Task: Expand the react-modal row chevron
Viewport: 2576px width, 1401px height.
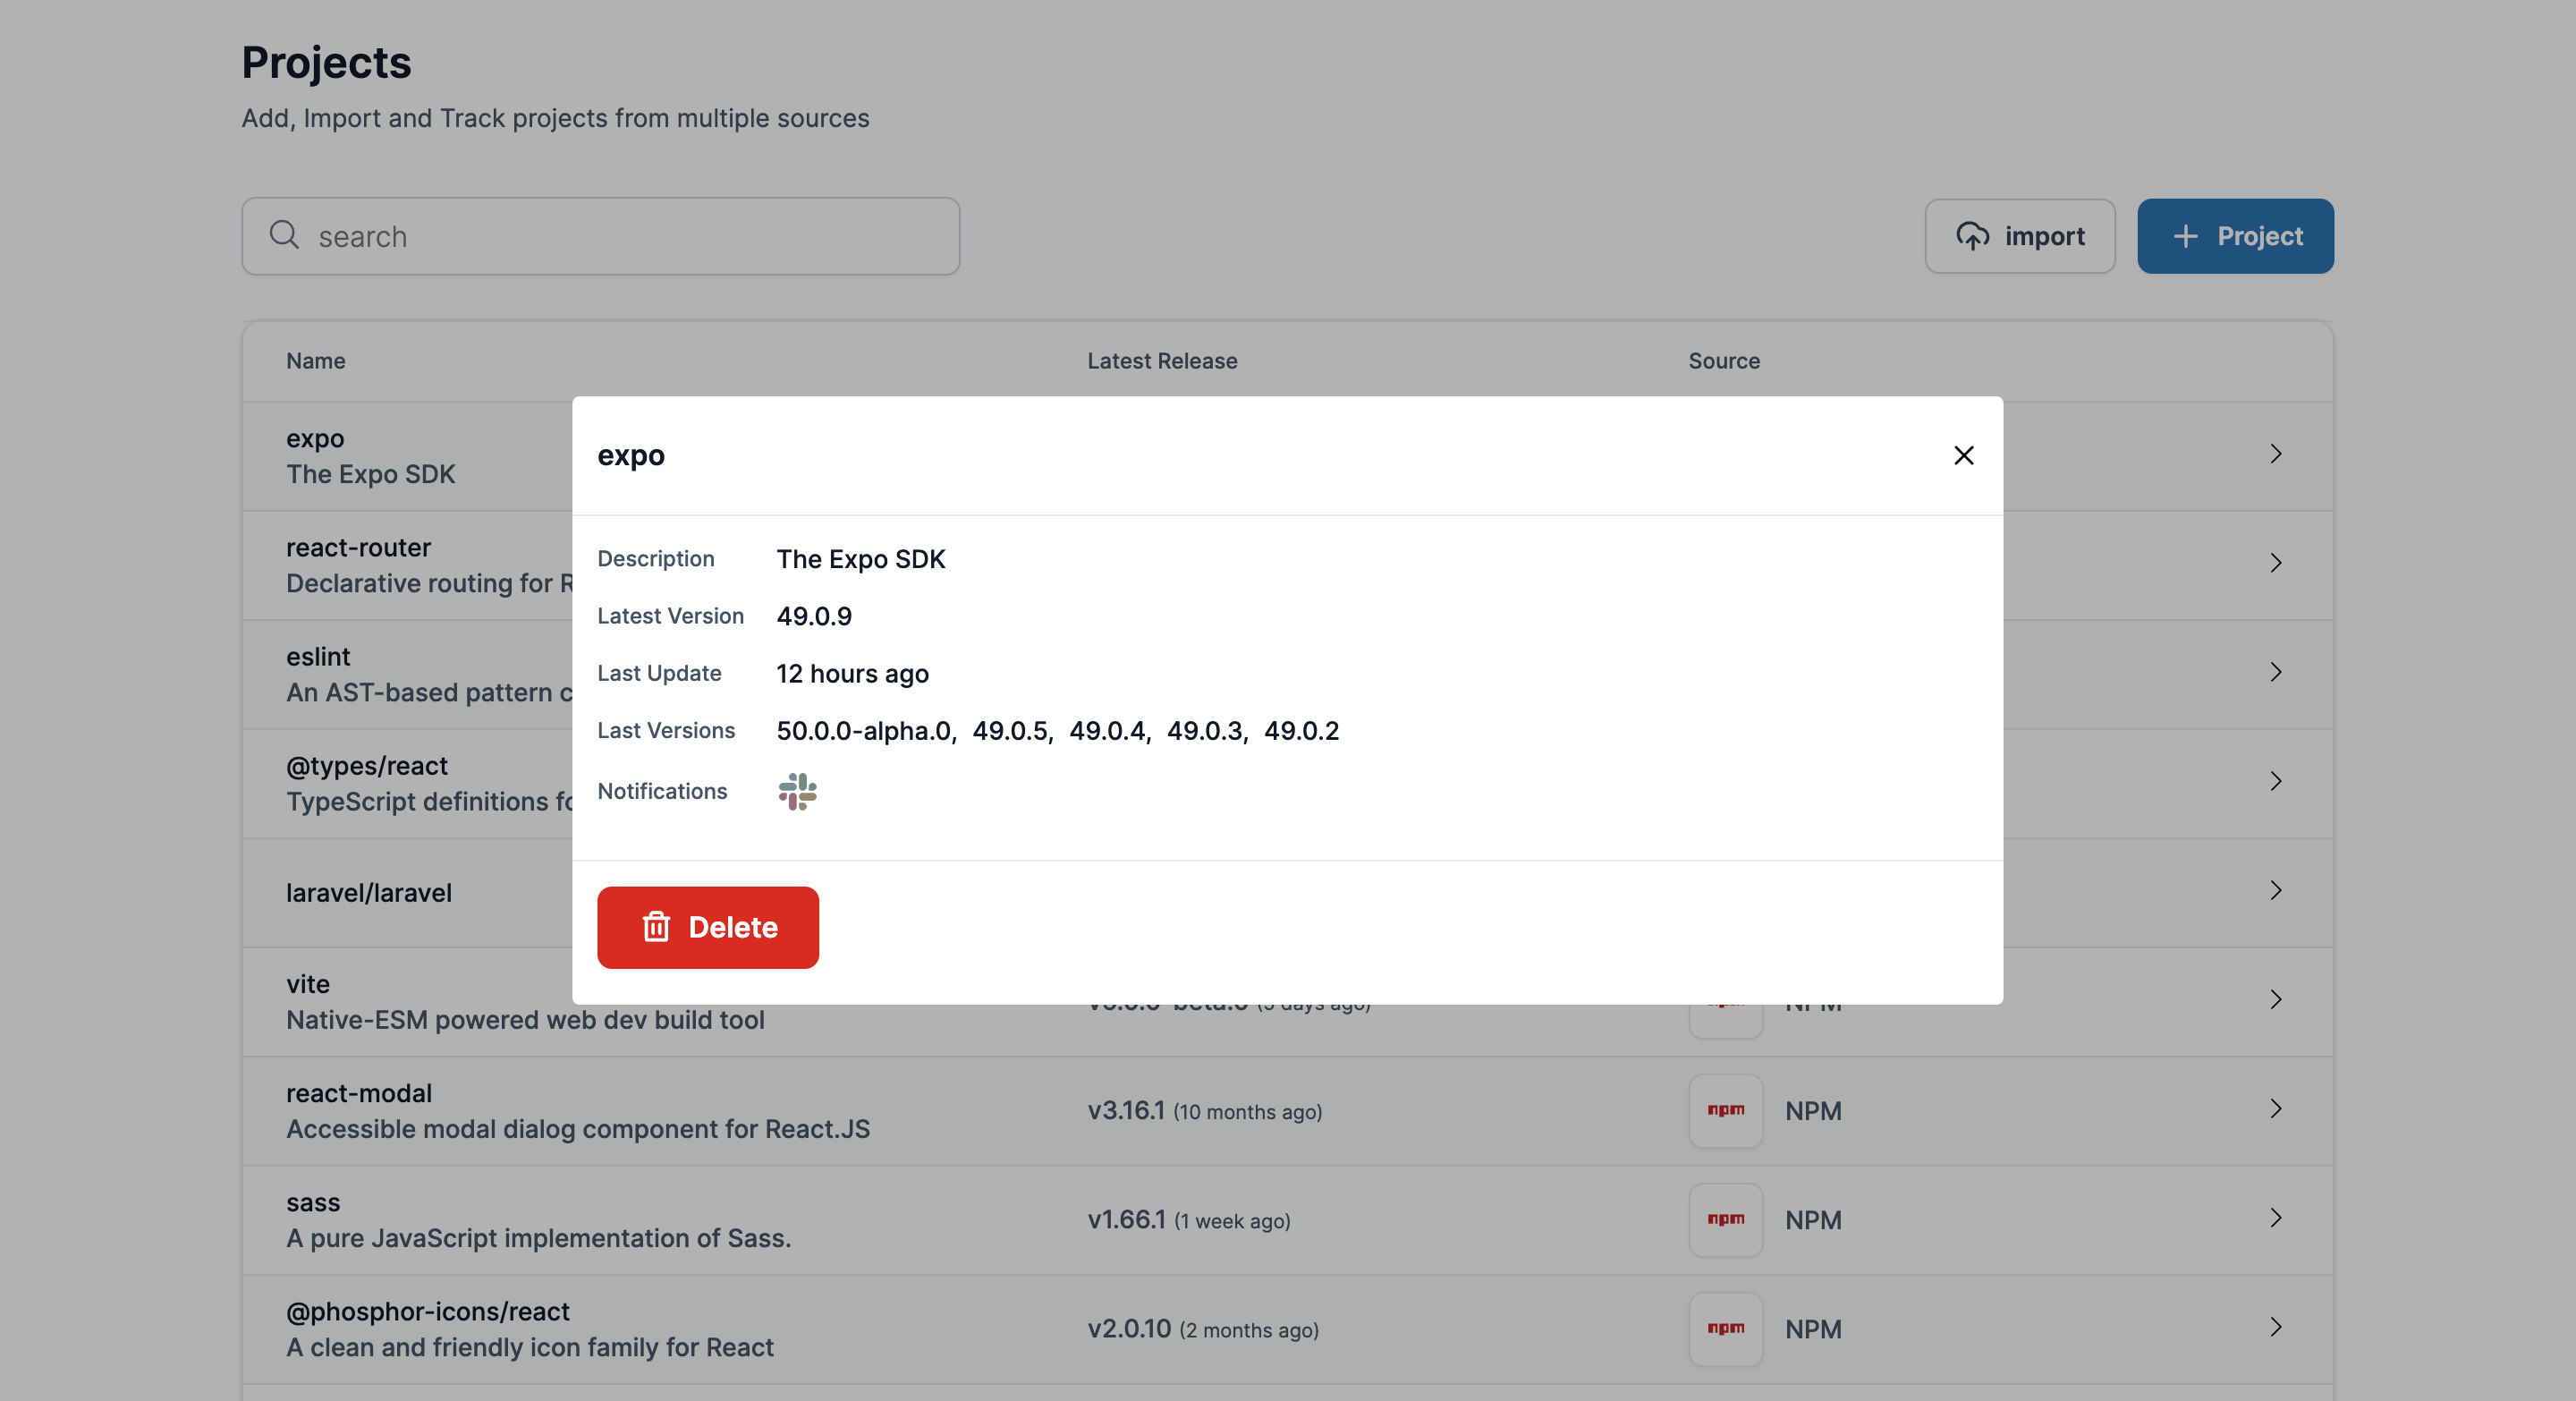Action: pos(2275,1108)
